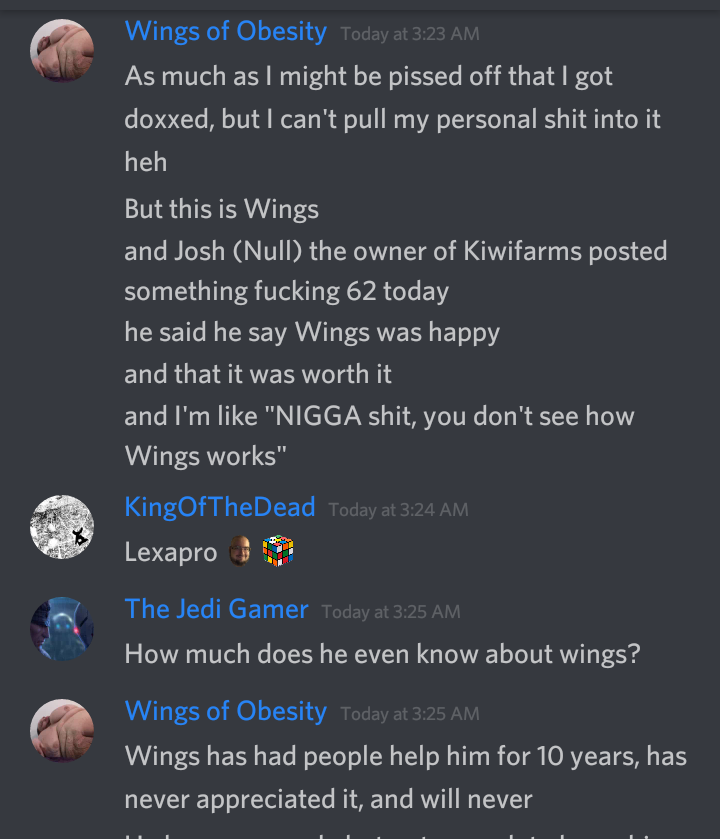
Task: Open Wings of Obesity avatar at 3:25 AM
Action: click(x=62, y=730)
